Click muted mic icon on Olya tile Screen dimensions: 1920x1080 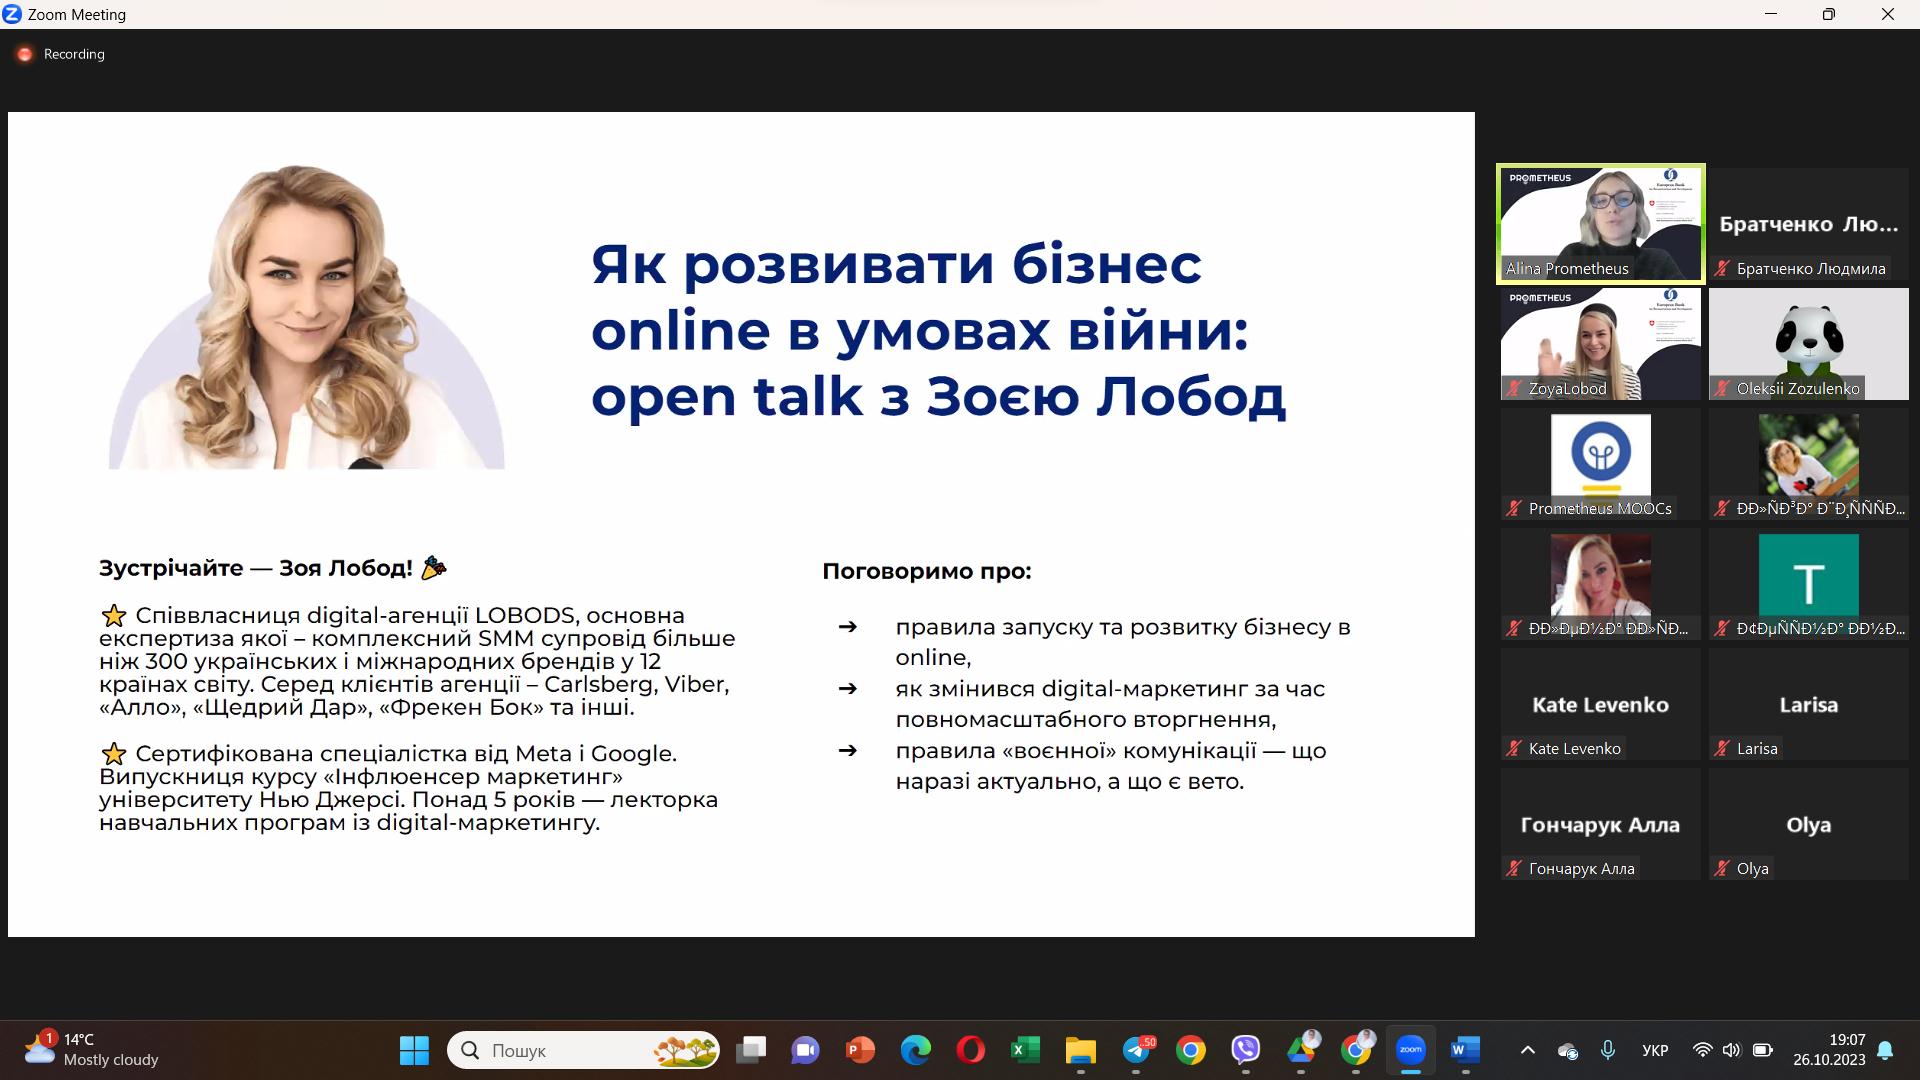(x=1722, y=869)
